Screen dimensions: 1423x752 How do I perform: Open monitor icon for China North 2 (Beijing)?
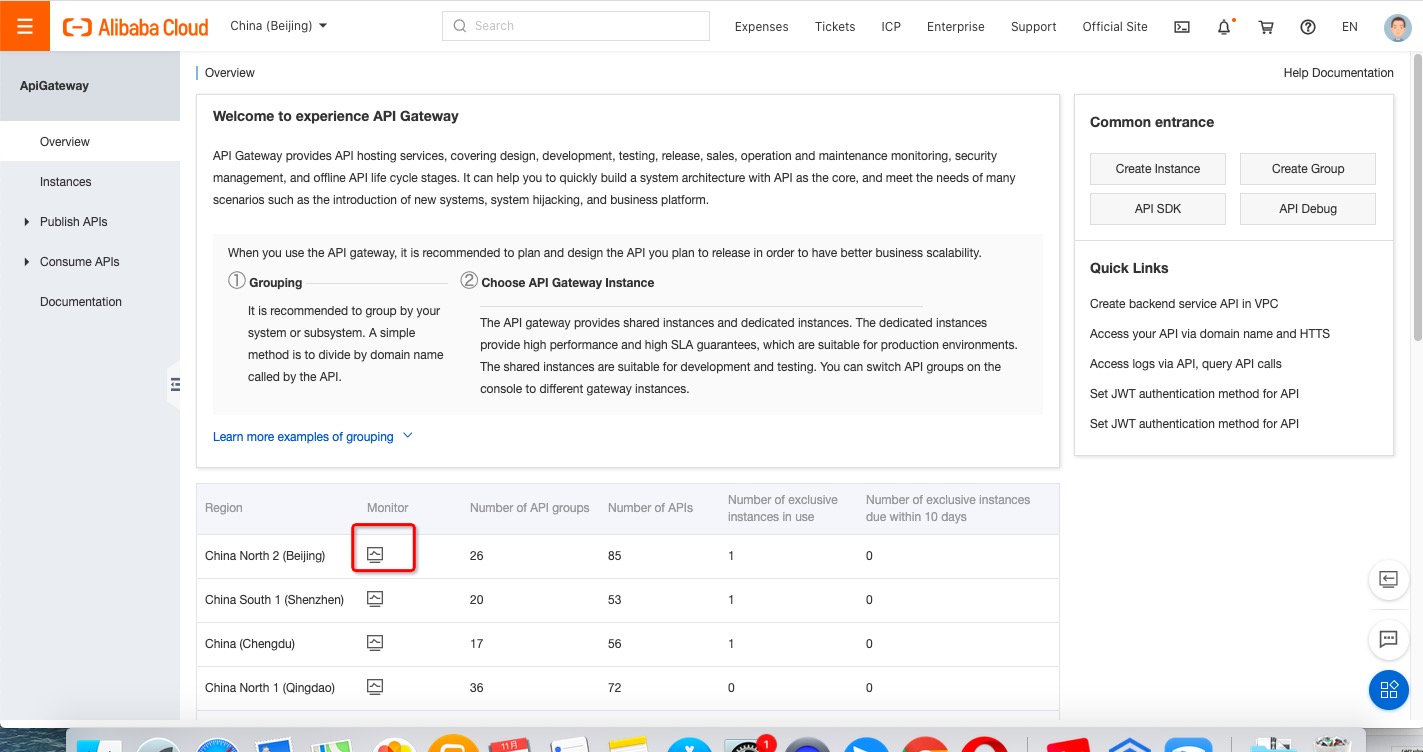[x=375, y=555]
